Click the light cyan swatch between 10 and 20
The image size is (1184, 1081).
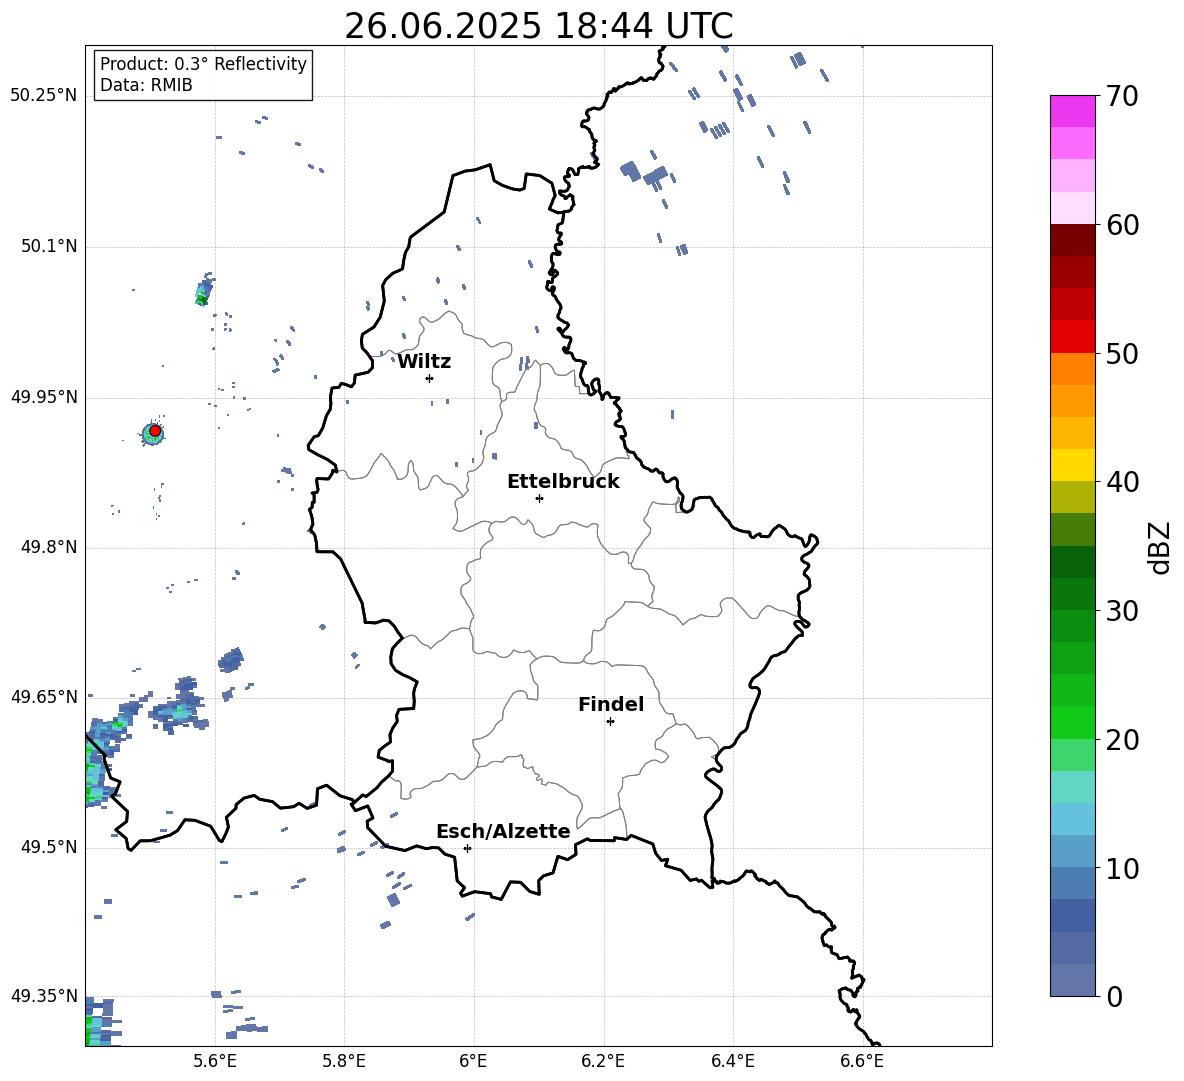1072,787
